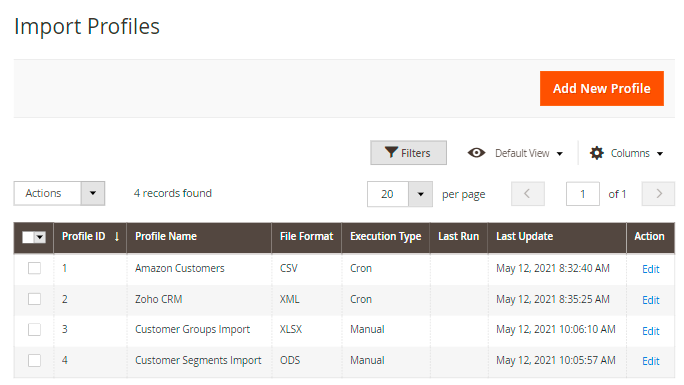
Task: Select the Customer Segments Import checkbox
Action: coord(34,360)
